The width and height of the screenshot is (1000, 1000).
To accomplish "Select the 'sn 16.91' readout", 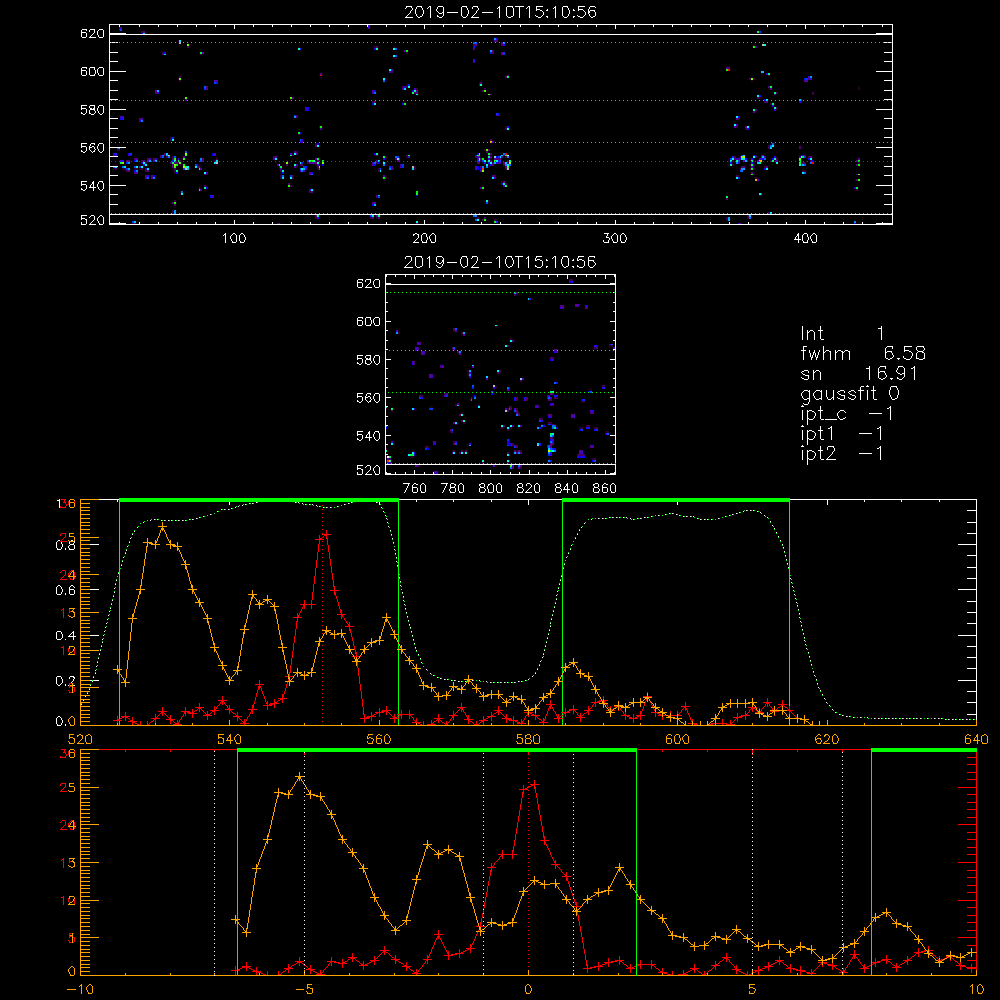I will [859, 373].
